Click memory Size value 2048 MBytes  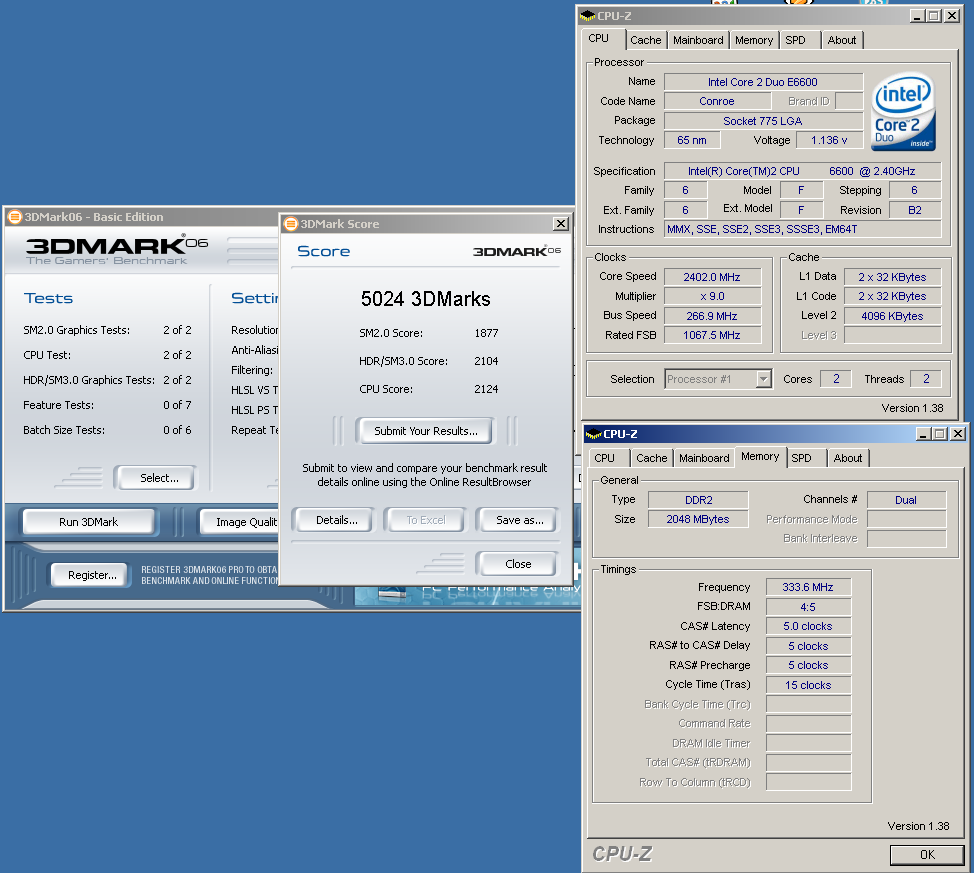[698, 519]
